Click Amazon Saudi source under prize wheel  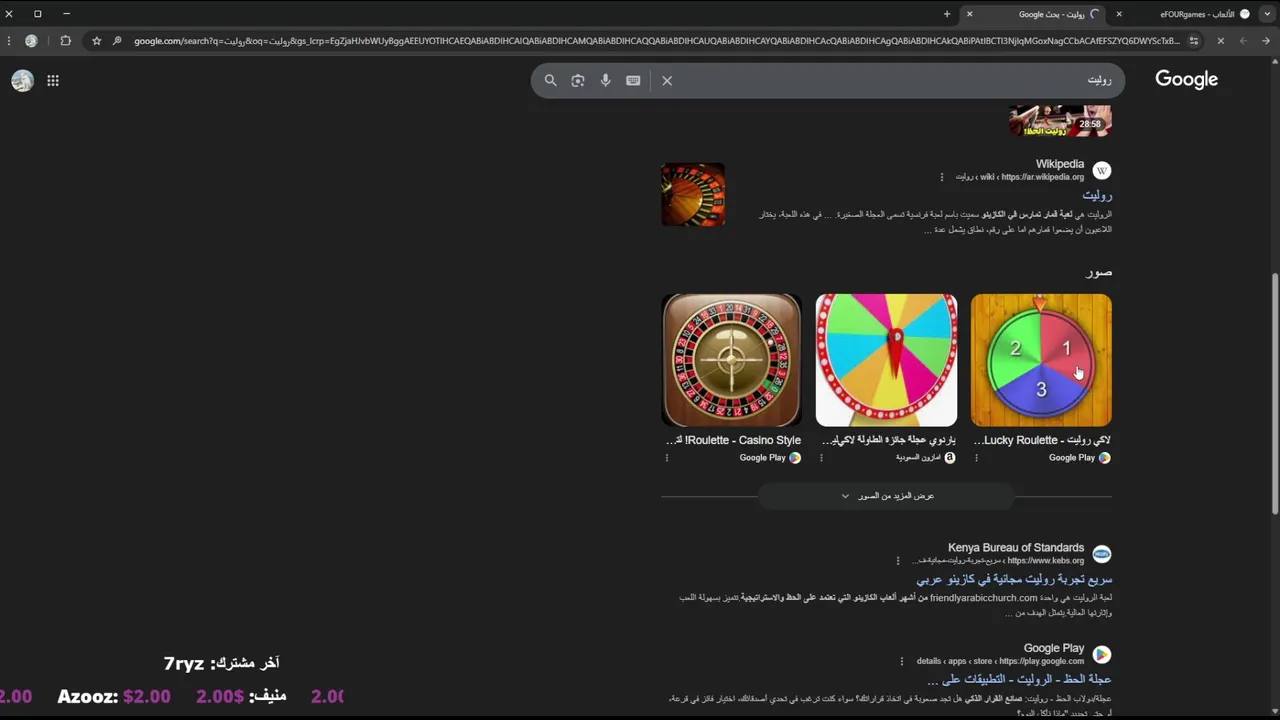click(925, 458)
